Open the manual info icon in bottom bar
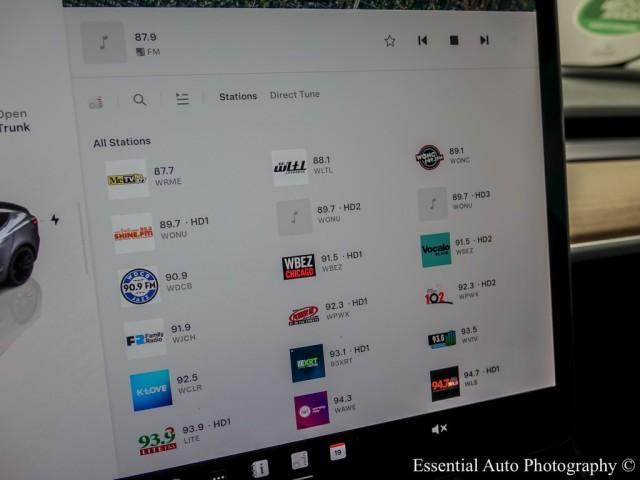This screenshot has width=640, height=480. [x=260, y=468]
